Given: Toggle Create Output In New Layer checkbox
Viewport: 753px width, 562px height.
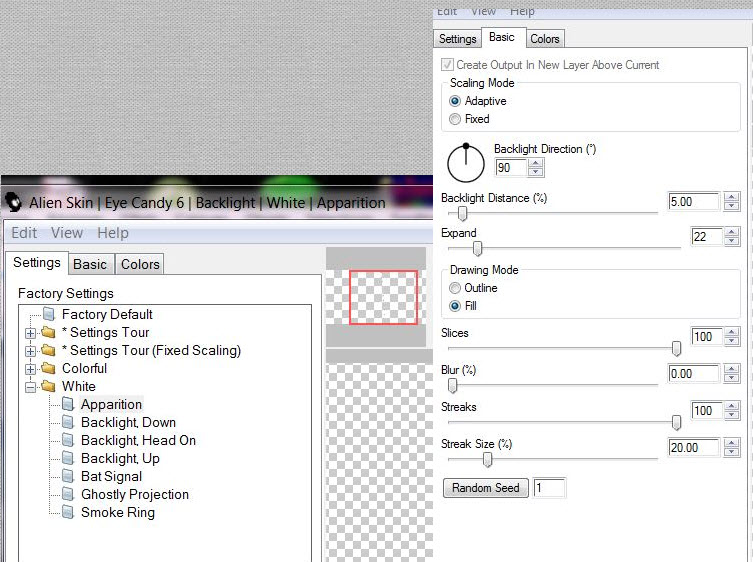Looking at the screenshot, I should (x=447, y=64).
